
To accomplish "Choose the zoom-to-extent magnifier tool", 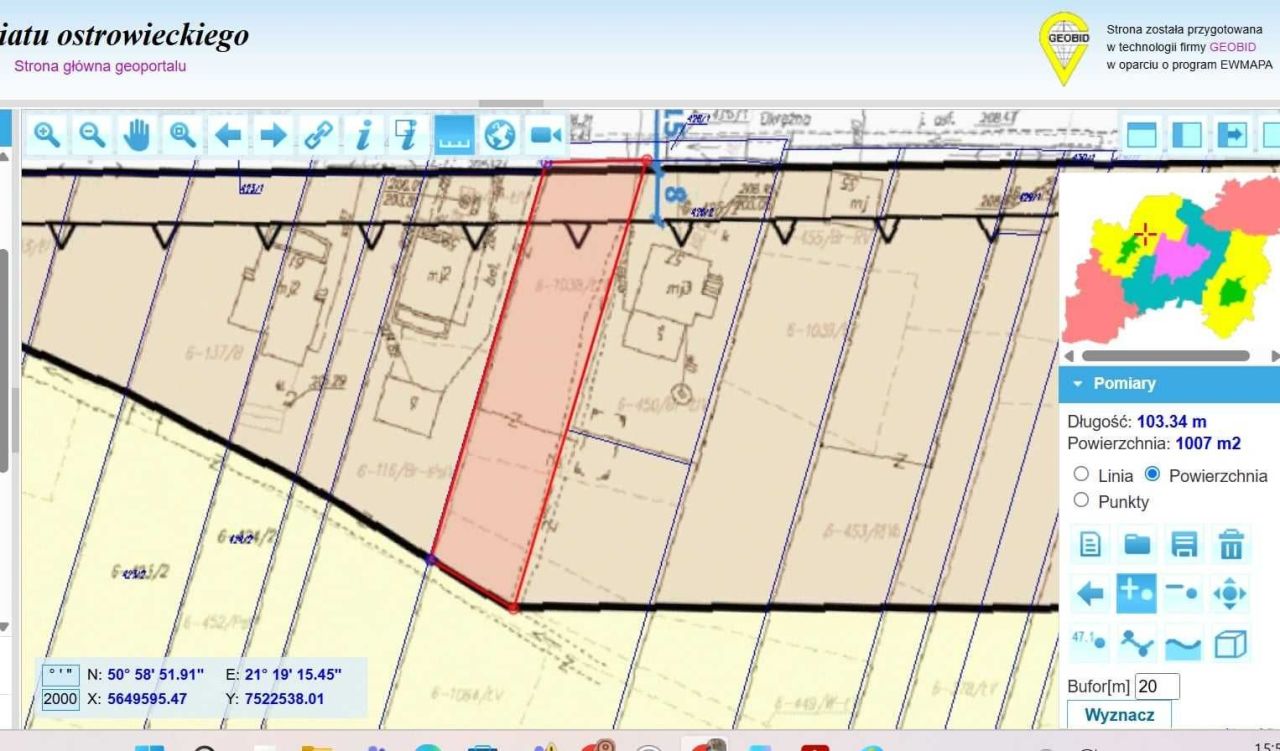I will [183, 134].
